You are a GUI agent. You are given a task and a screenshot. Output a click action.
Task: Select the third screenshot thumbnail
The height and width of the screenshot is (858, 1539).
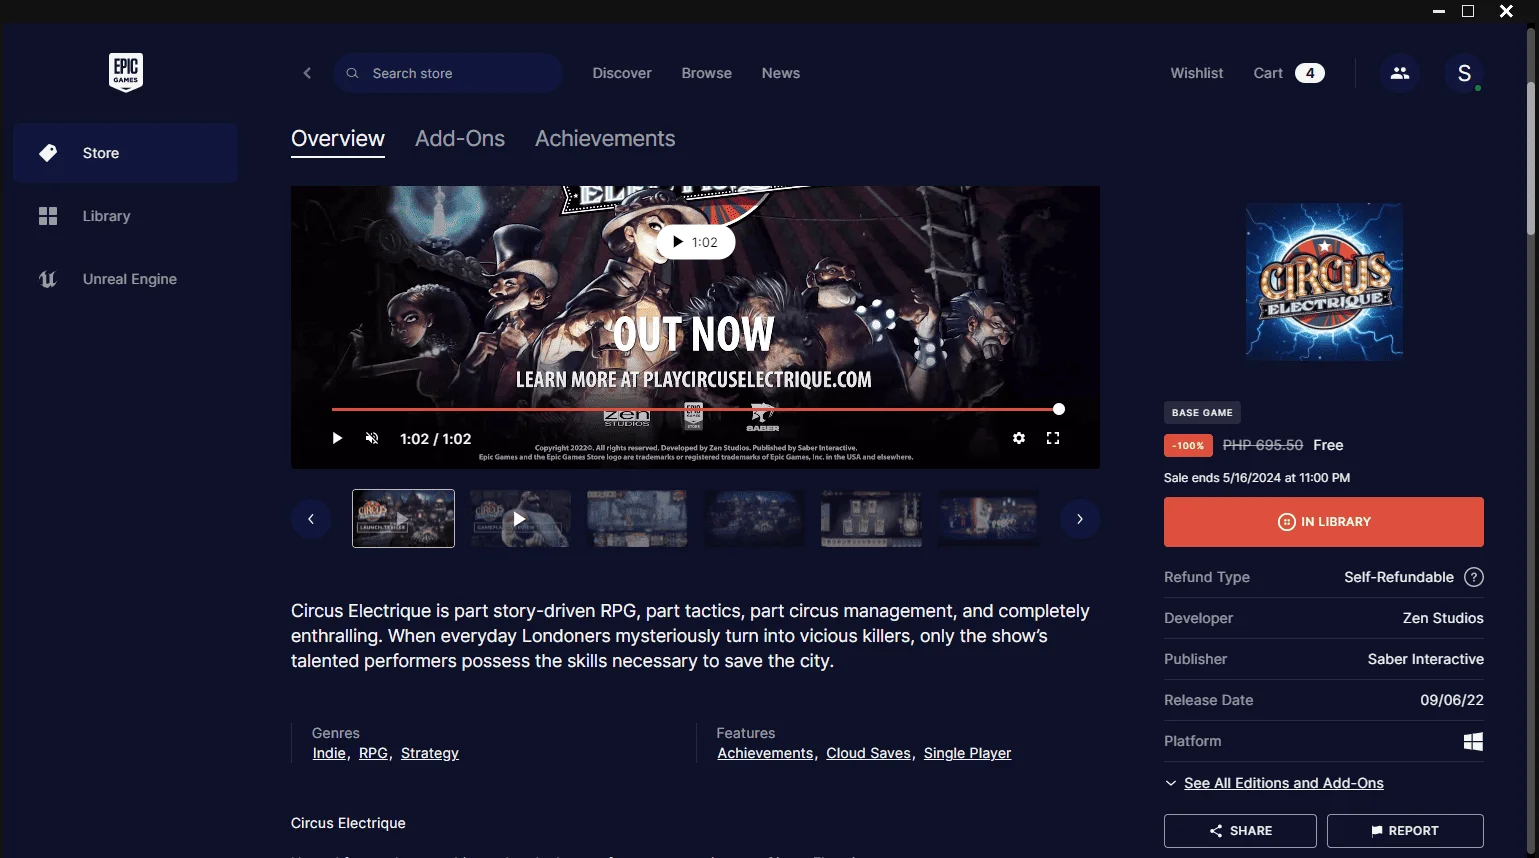(x=637, y=518)
